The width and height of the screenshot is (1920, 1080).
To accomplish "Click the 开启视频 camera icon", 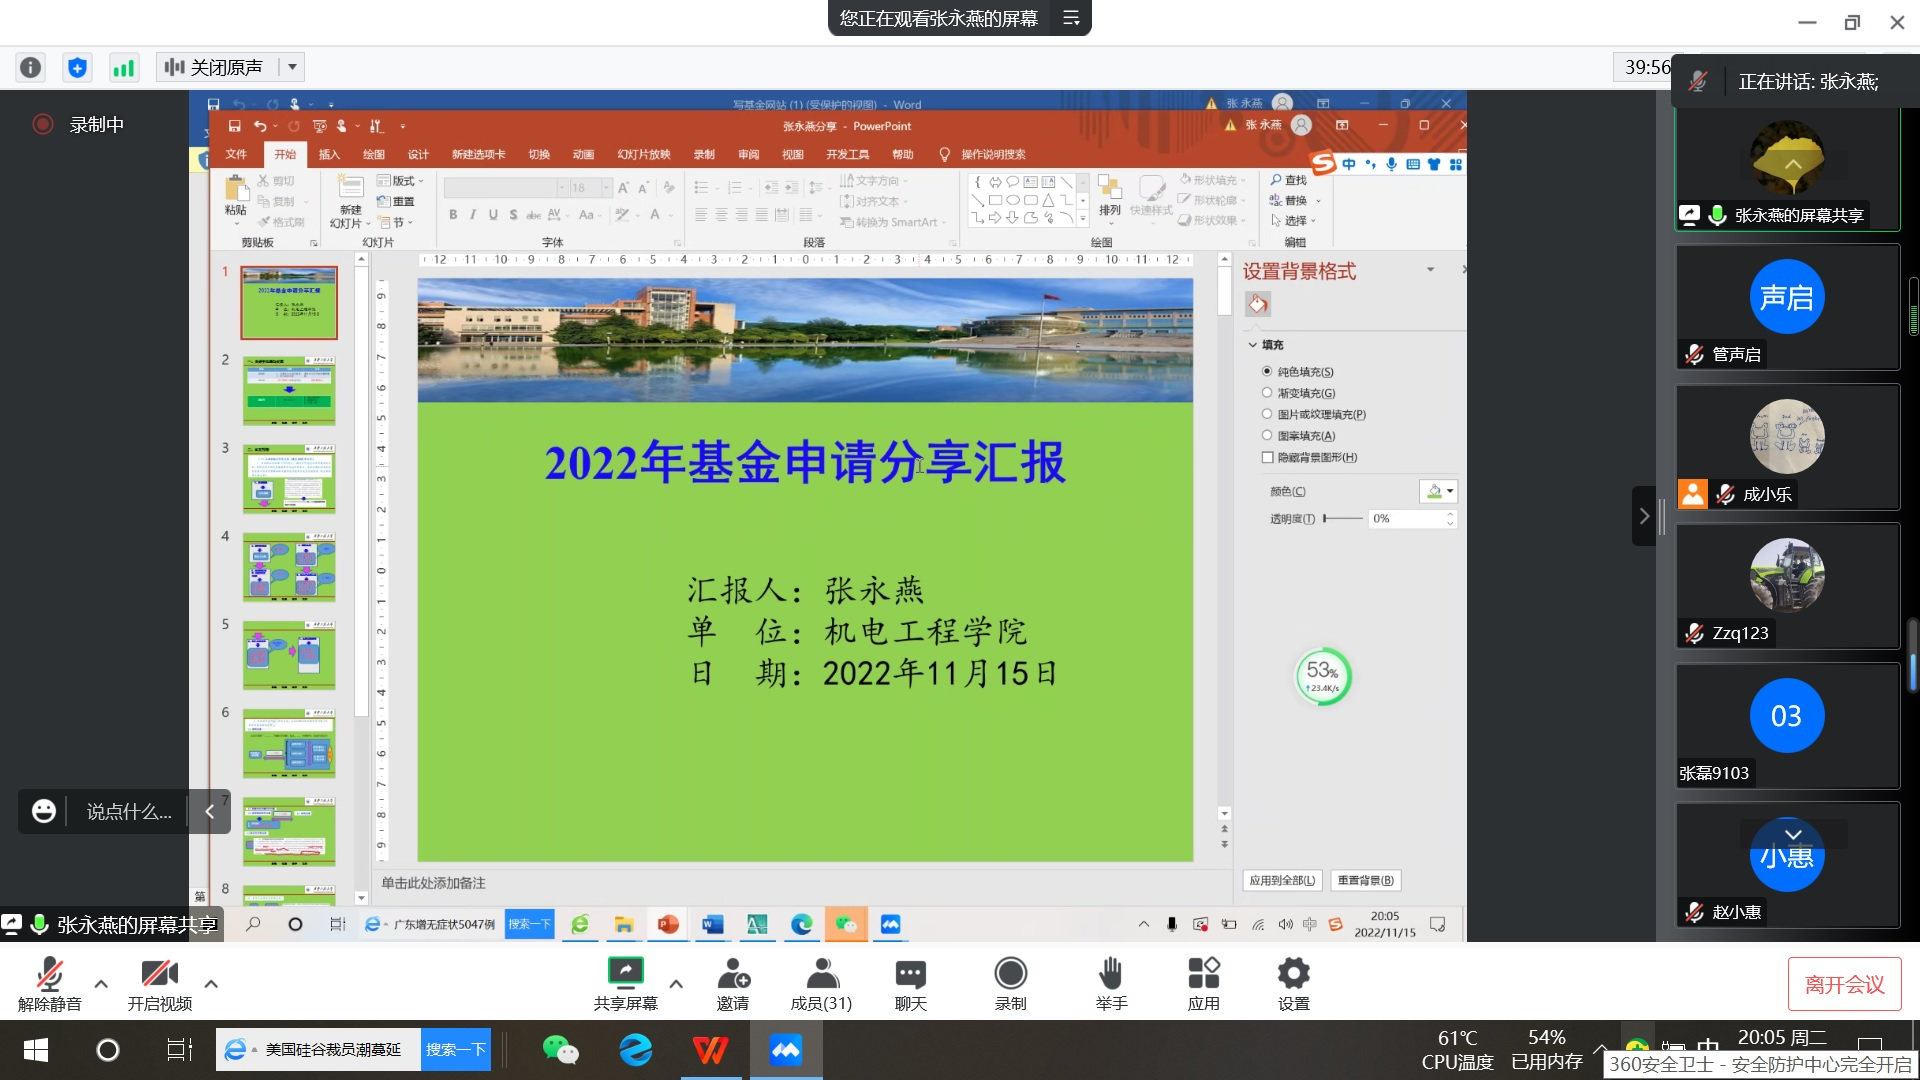I will coord(159,974).
